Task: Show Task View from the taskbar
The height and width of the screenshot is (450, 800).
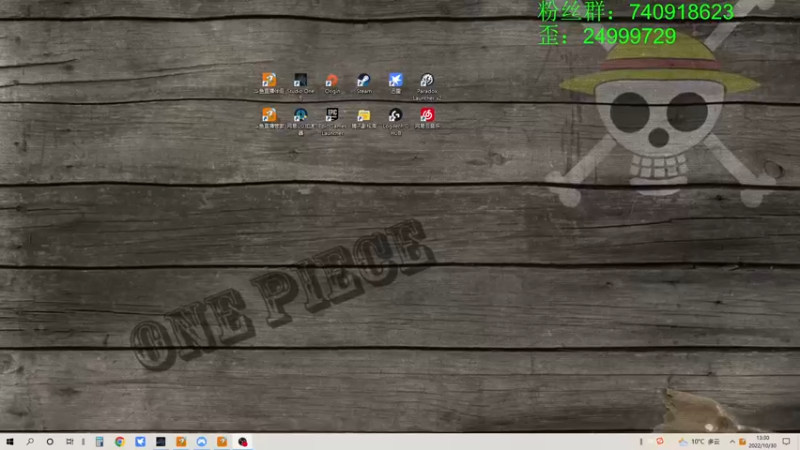Action: pos(69,442)
